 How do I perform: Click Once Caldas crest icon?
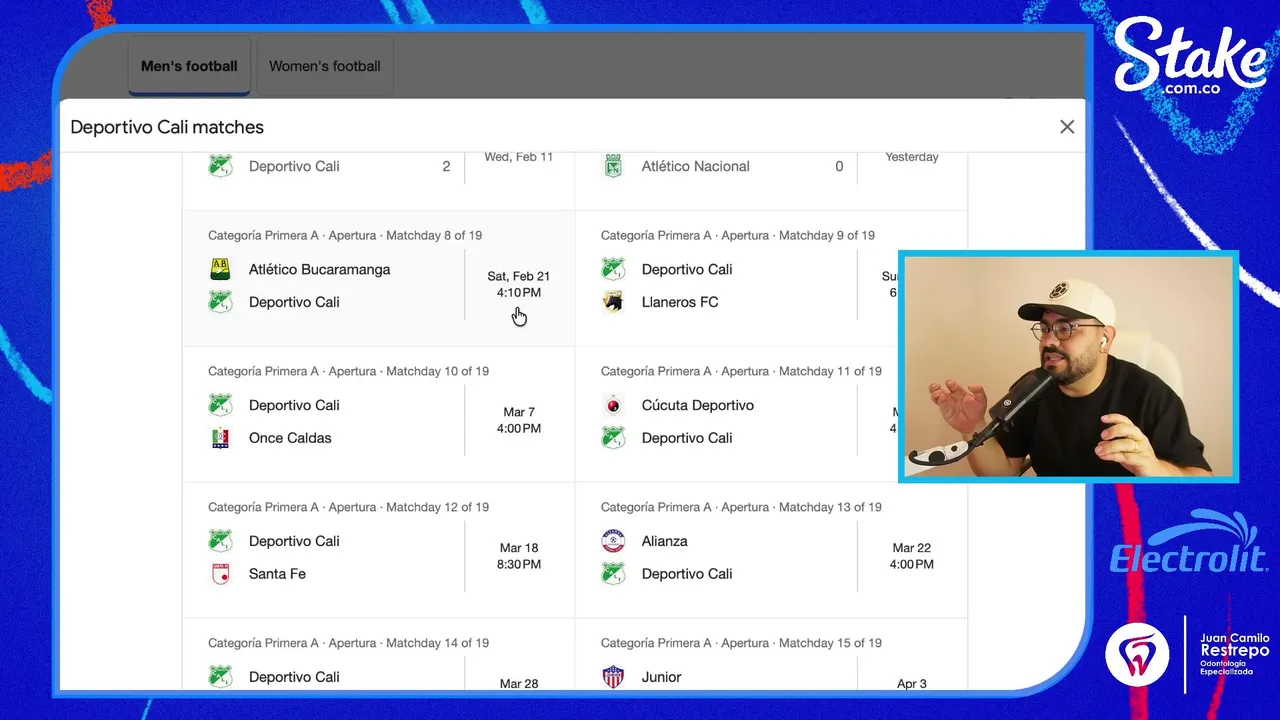click(220, 438)
